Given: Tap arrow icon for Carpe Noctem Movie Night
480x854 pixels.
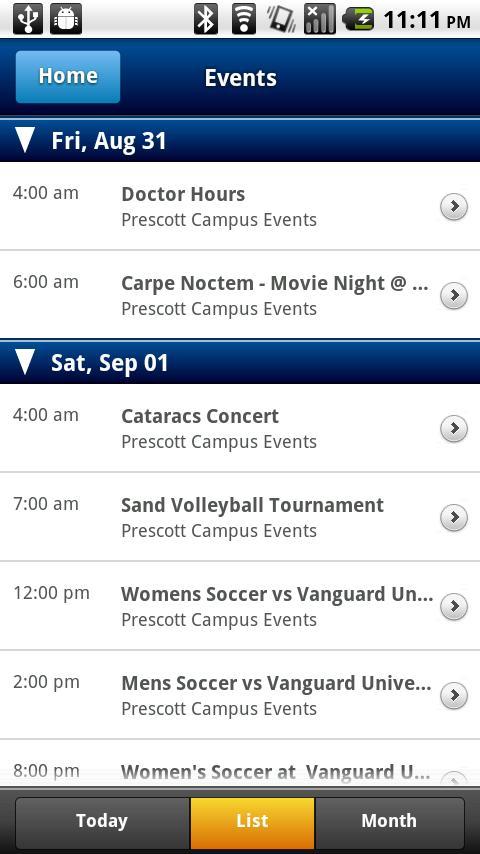Looking at the screenshot, I should tap(454, 296).
